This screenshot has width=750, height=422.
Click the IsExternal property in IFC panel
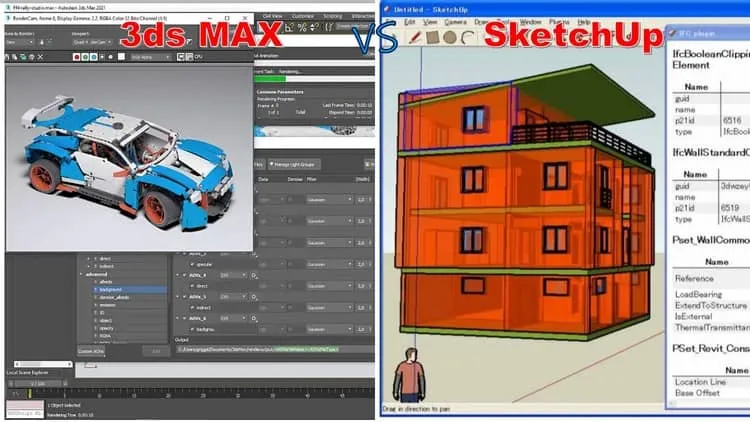(694, 316)
